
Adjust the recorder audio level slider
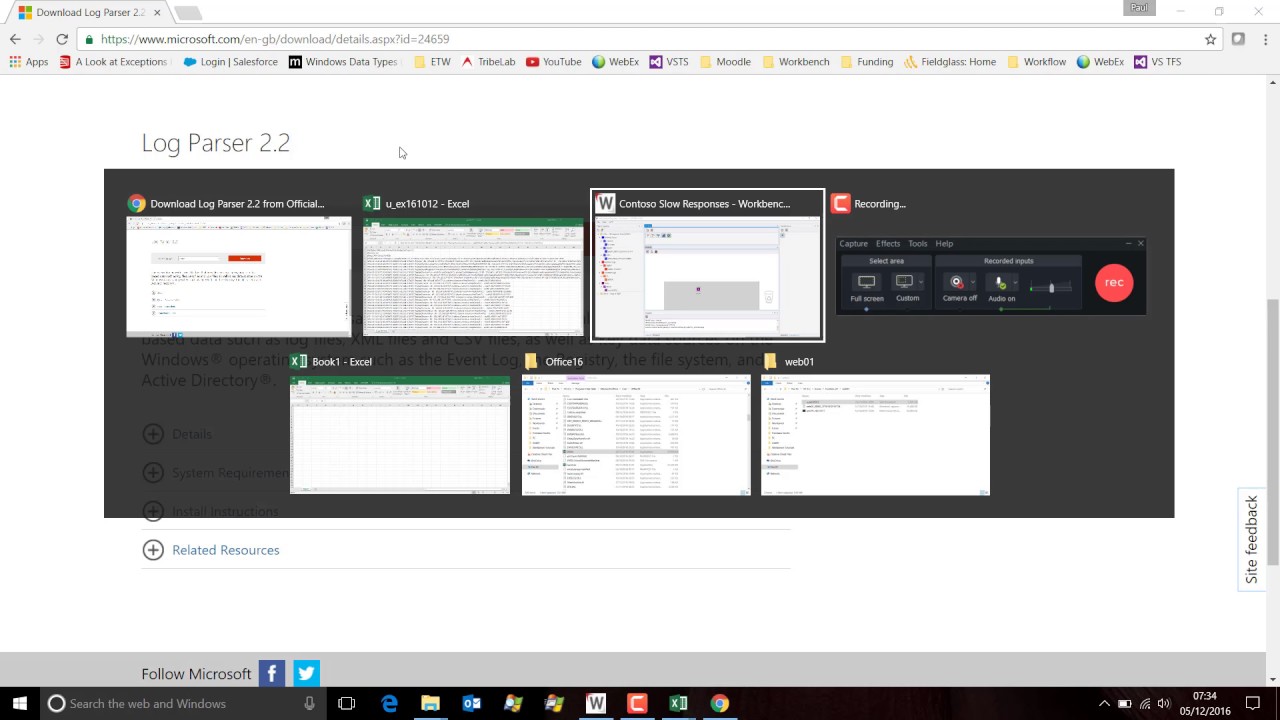click(1050, 287)
